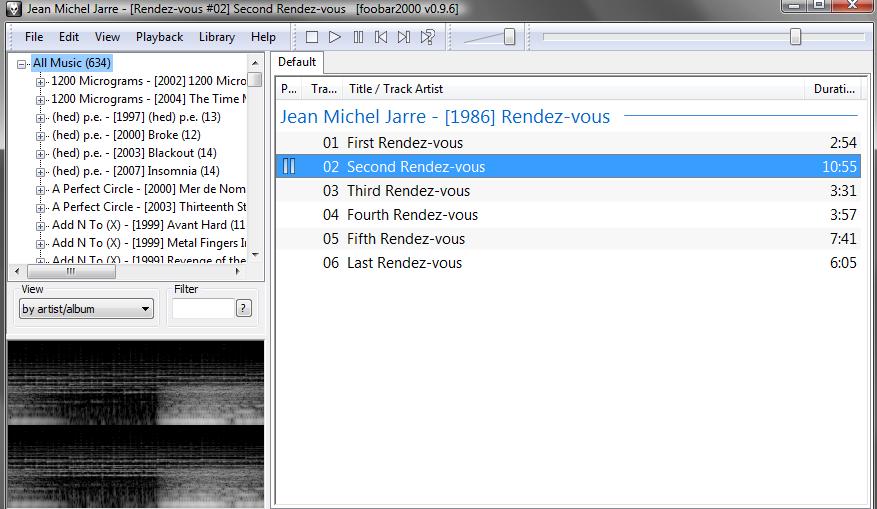Expand (hed) p.e. [2000] Broke node

(40, 136)
